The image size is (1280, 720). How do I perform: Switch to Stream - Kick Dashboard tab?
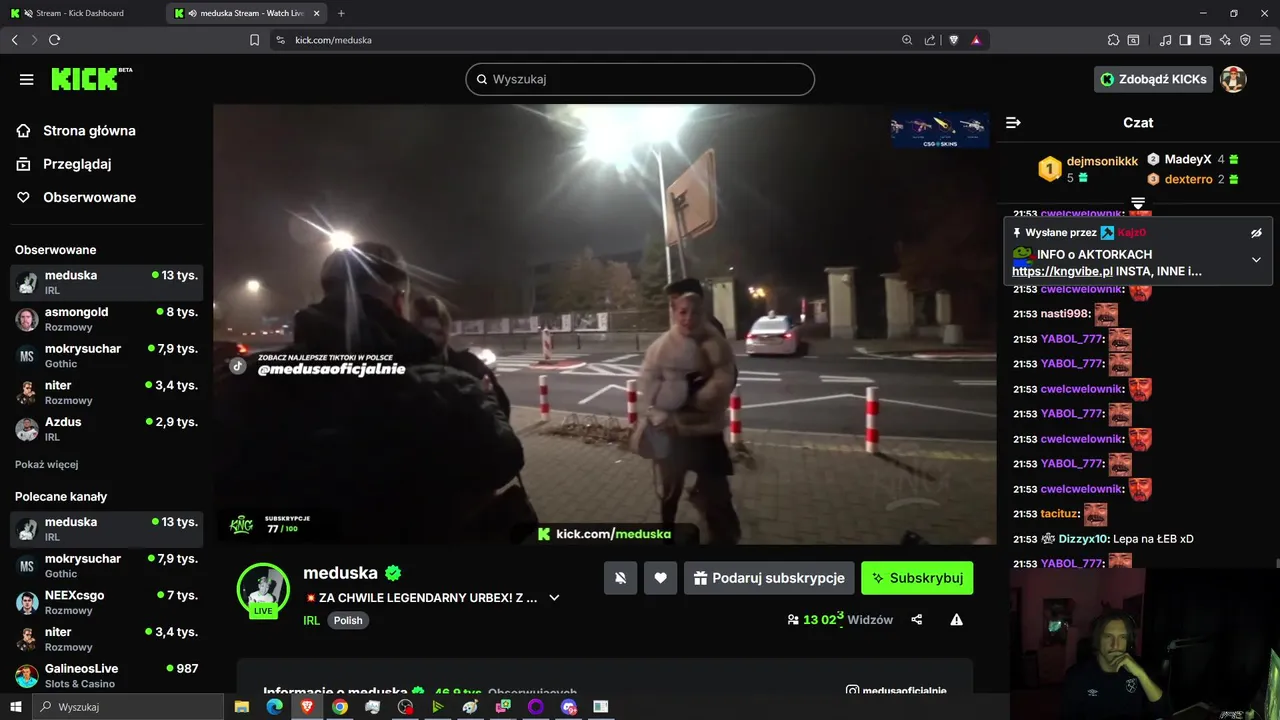pos(82,13)
